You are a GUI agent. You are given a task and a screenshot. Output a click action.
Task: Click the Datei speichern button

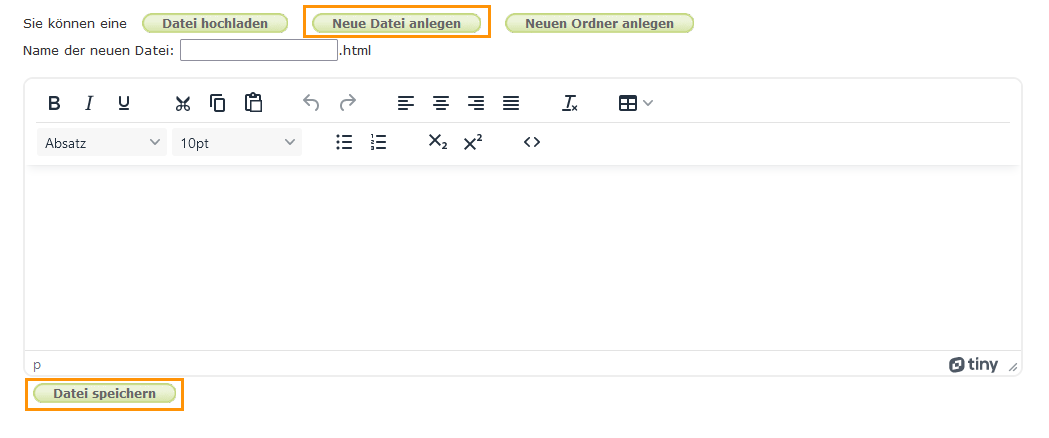pos(104,394)
